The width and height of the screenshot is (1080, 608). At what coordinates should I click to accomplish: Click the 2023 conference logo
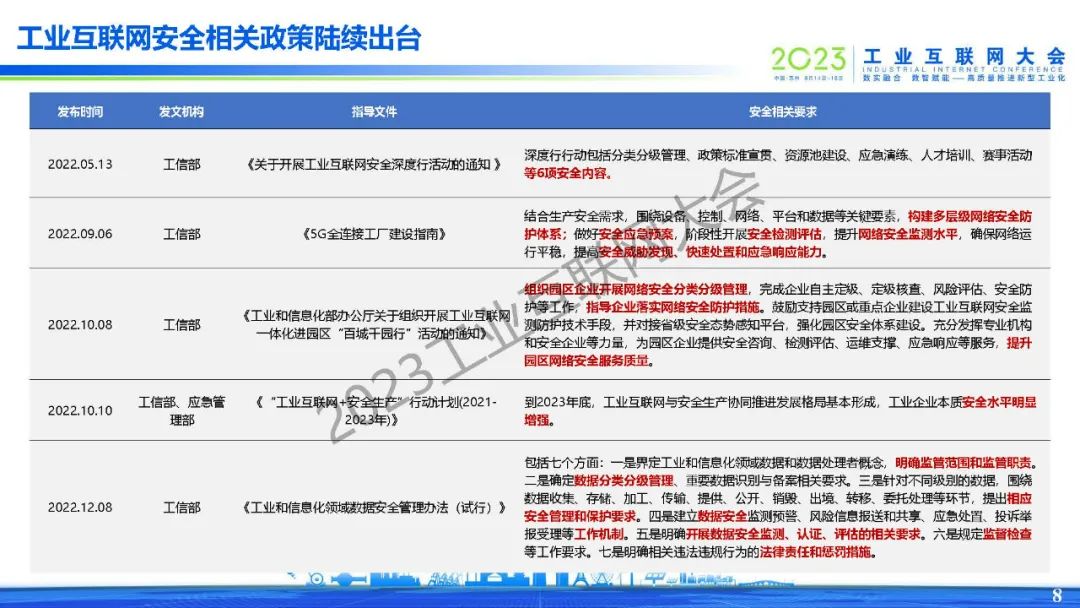[808, 58]
